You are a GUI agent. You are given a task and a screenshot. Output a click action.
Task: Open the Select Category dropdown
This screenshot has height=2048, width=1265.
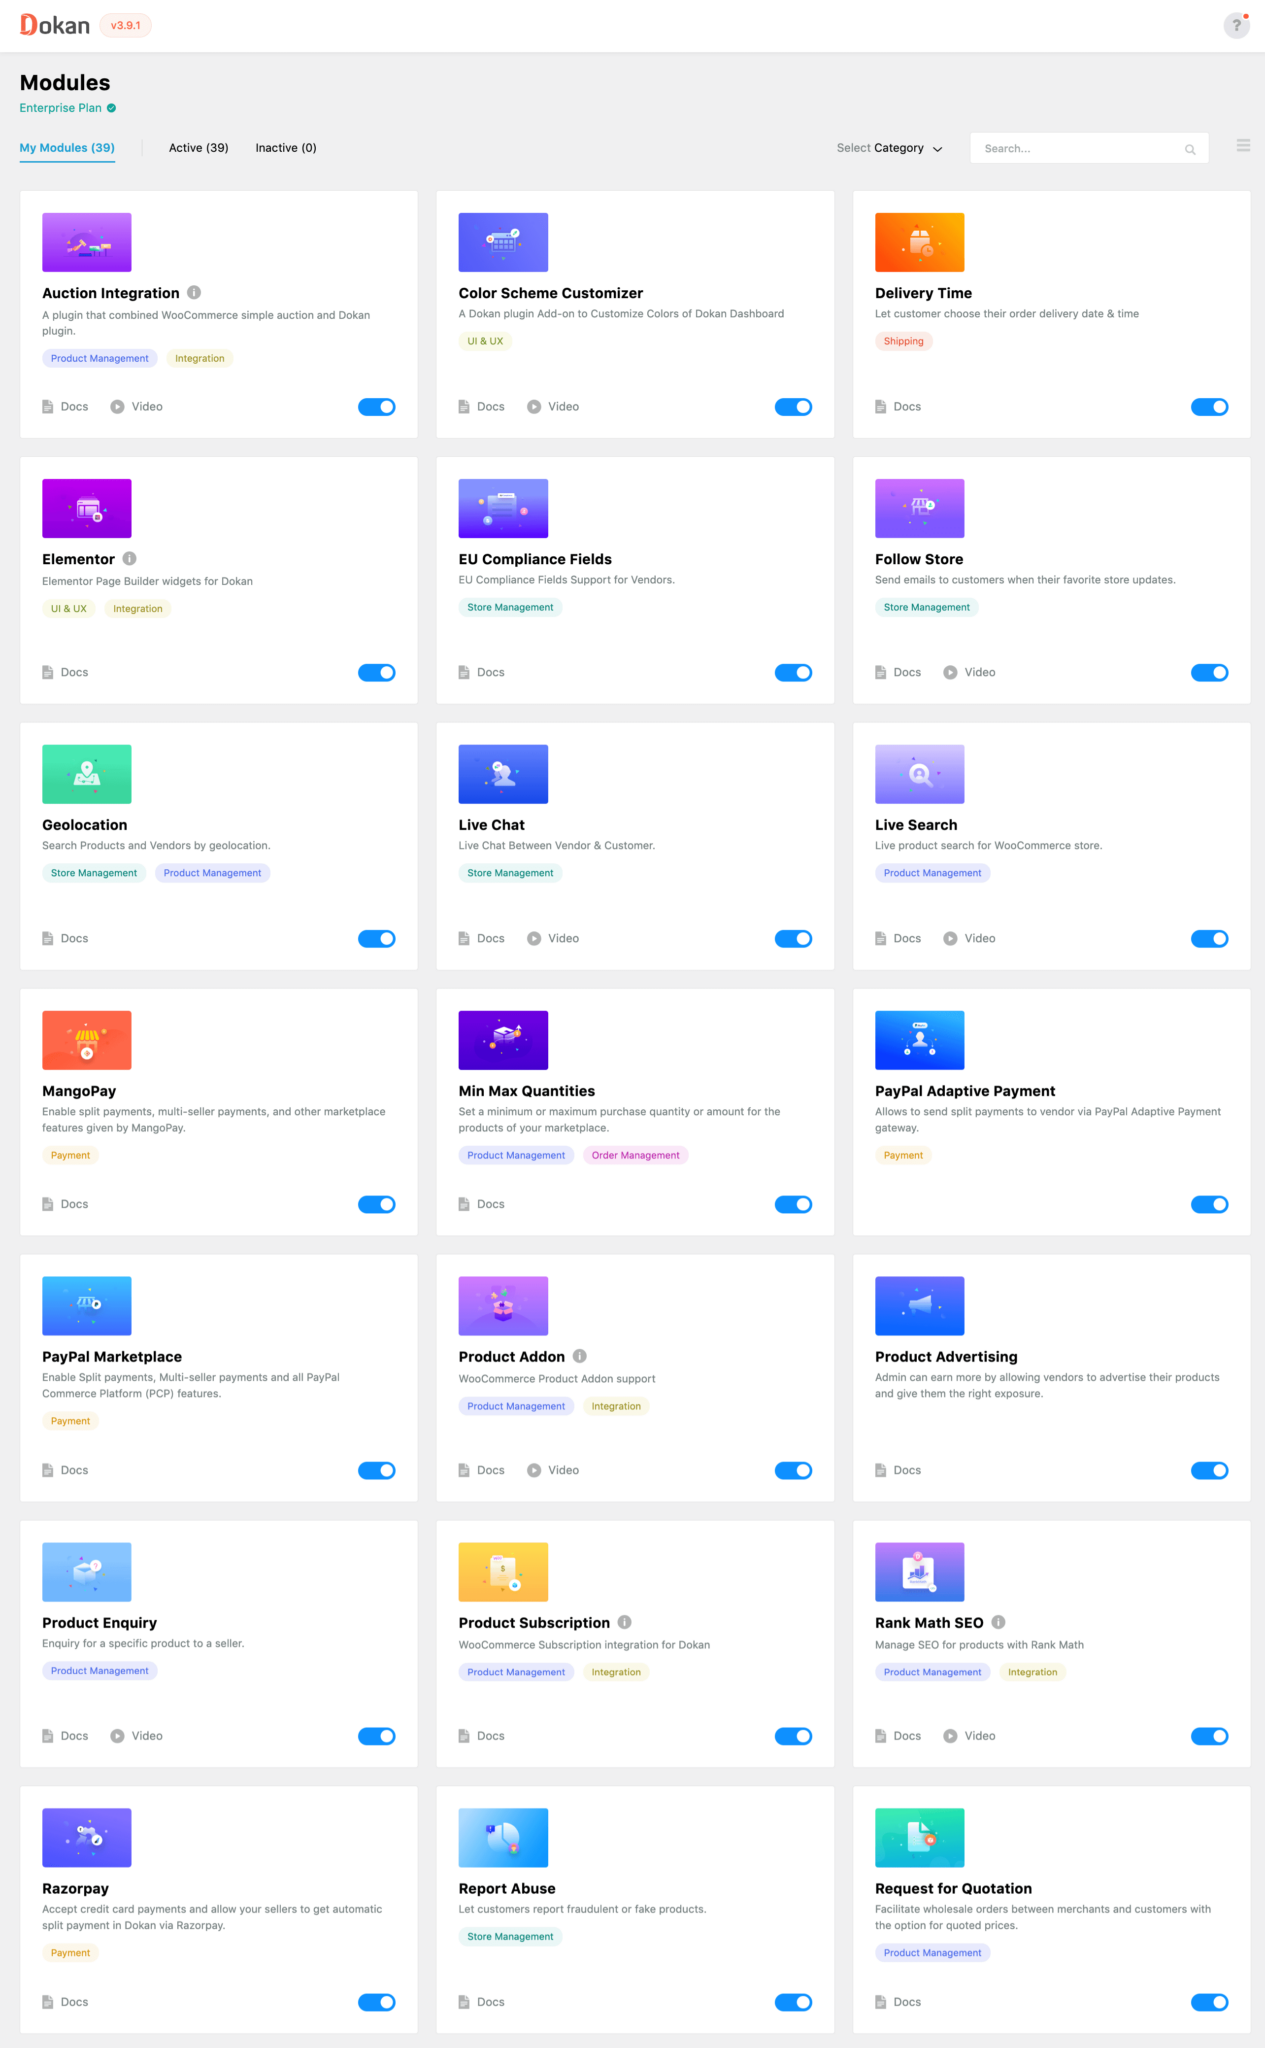coord(889,148)
